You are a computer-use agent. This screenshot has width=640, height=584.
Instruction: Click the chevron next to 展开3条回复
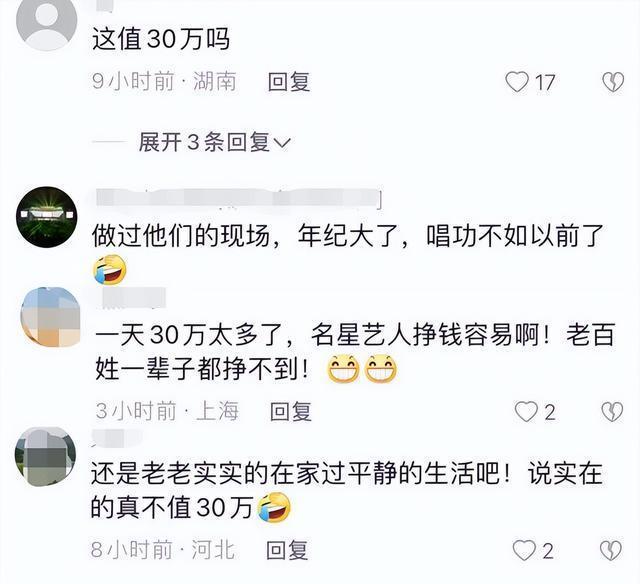tap(282, 143)
